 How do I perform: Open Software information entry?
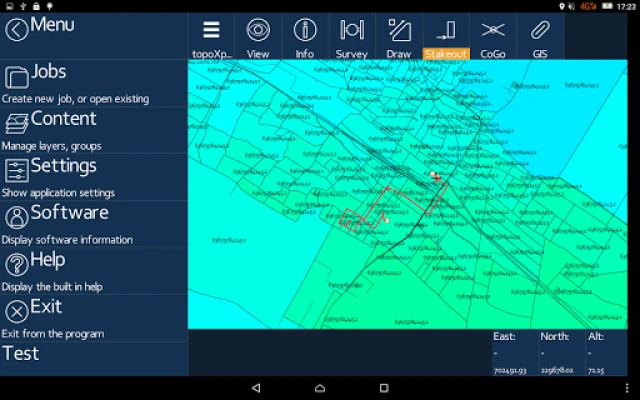coord(94,224)
